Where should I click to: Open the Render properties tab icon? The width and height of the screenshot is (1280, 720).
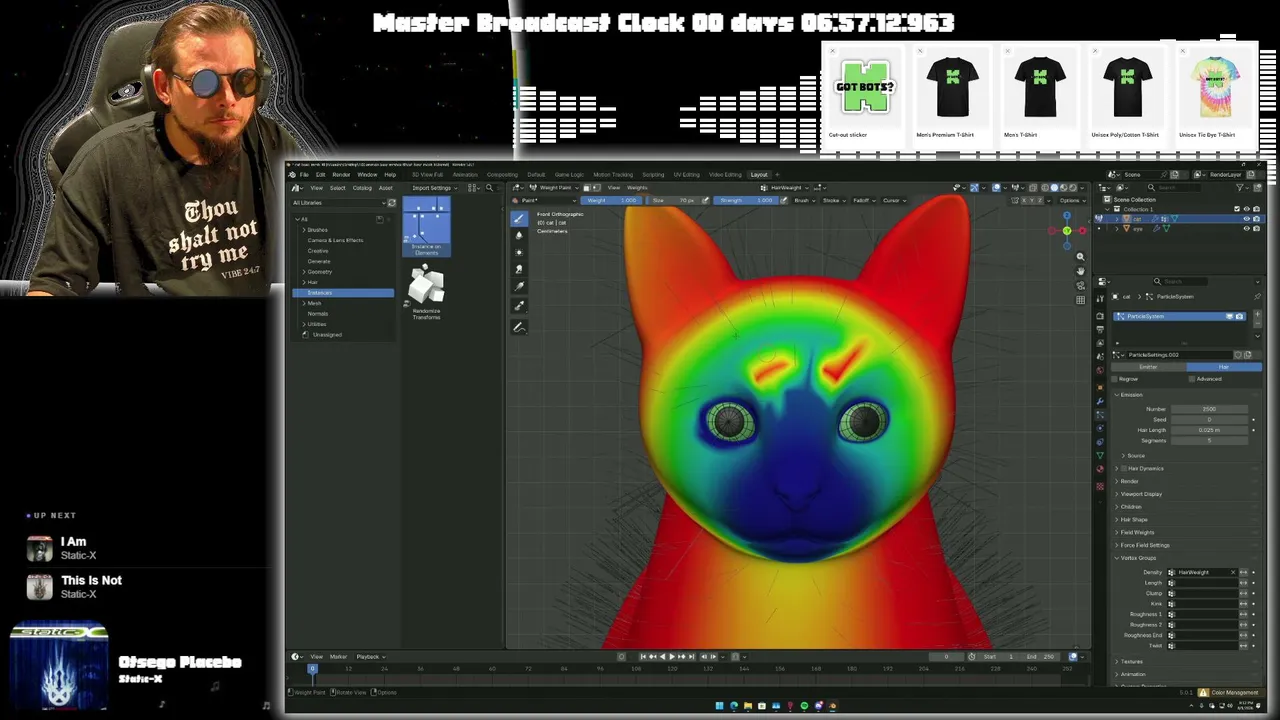1100,315
